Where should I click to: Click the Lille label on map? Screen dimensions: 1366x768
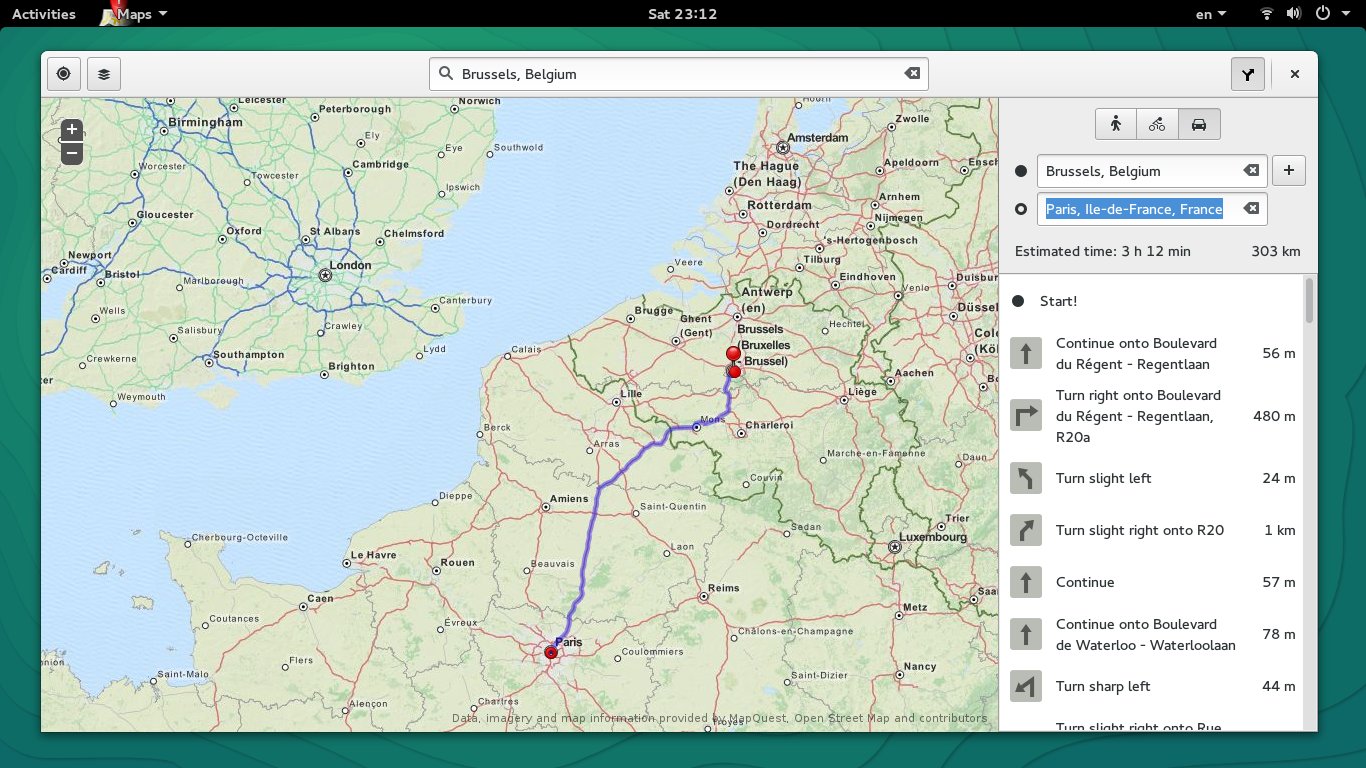point(631,394)
